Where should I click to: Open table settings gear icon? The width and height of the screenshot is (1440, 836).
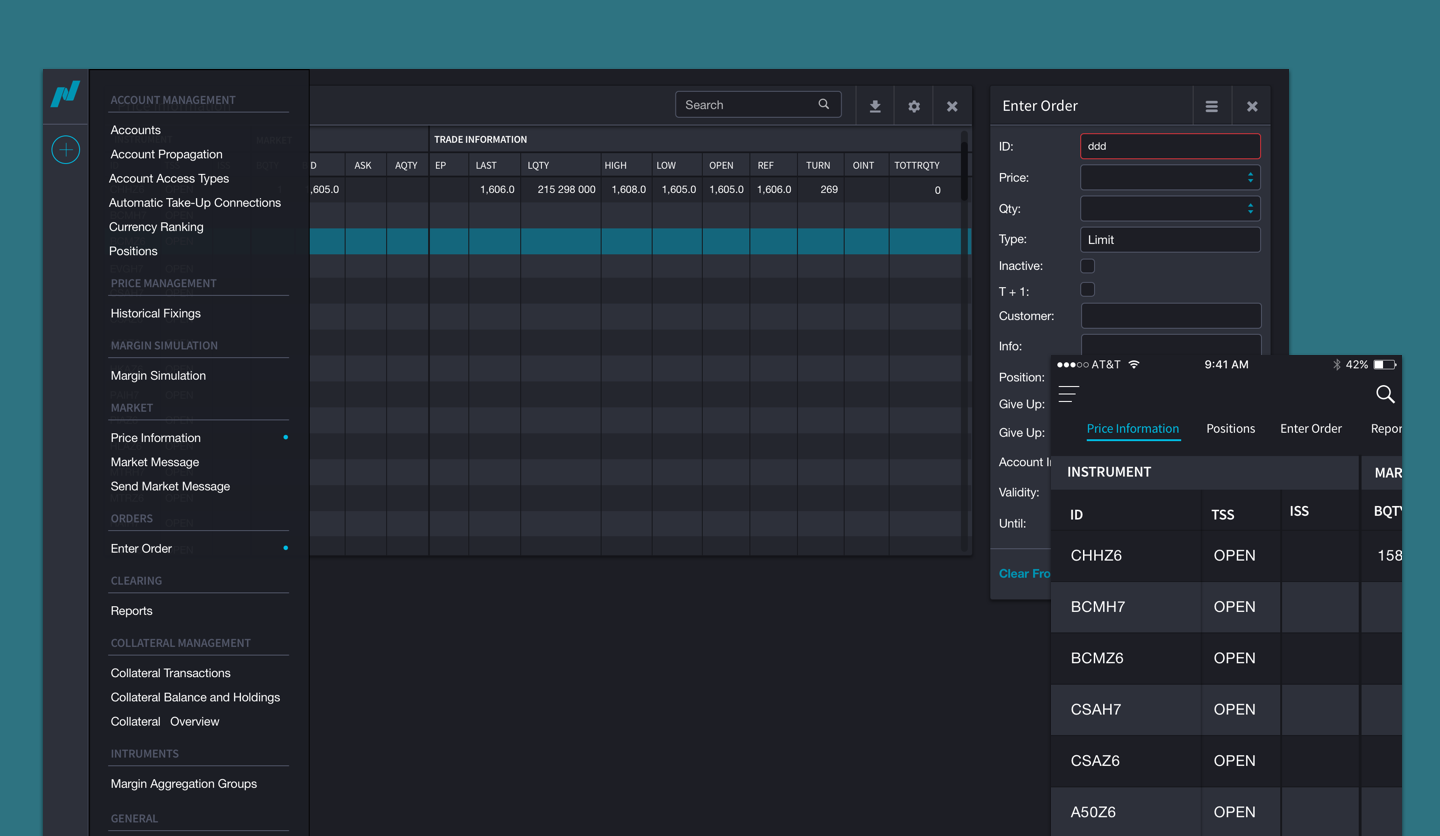914,106
